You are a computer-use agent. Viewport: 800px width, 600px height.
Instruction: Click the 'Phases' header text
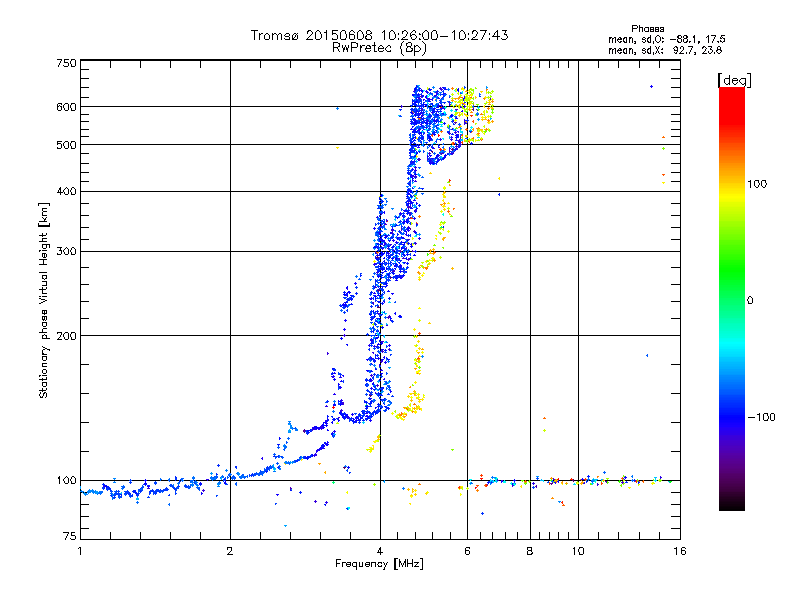click(647, 29)
